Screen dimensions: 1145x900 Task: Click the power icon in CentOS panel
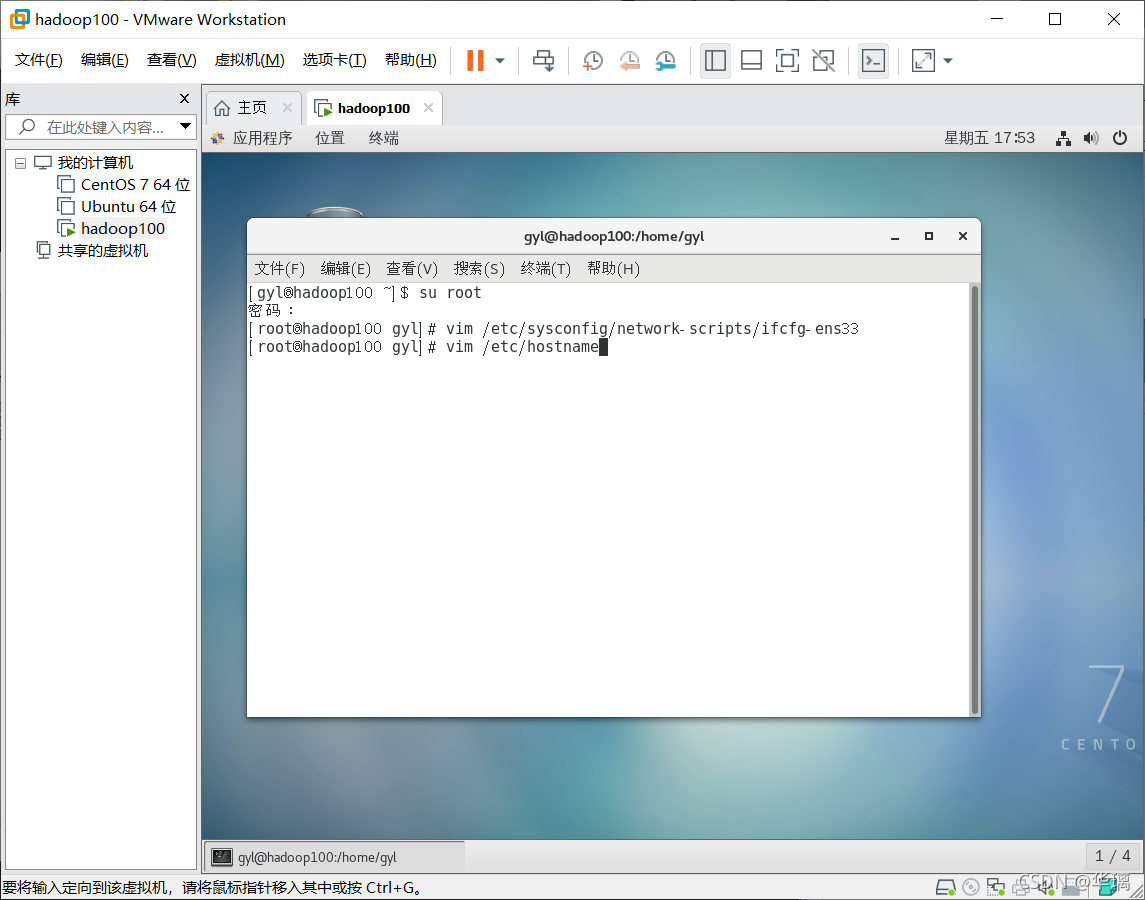point(1120,138)
